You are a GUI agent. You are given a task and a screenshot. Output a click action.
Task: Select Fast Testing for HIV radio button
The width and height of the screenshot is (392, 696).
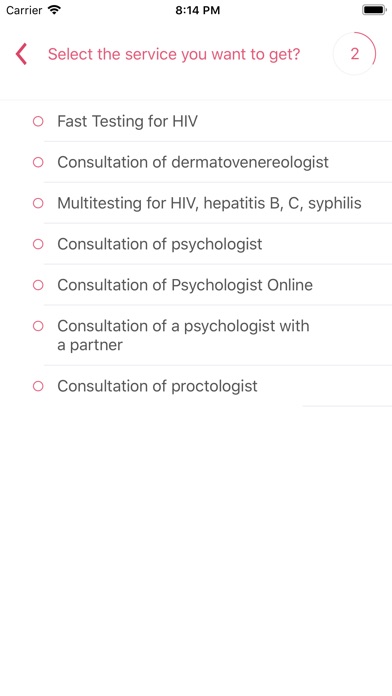[x=38, y=121]
